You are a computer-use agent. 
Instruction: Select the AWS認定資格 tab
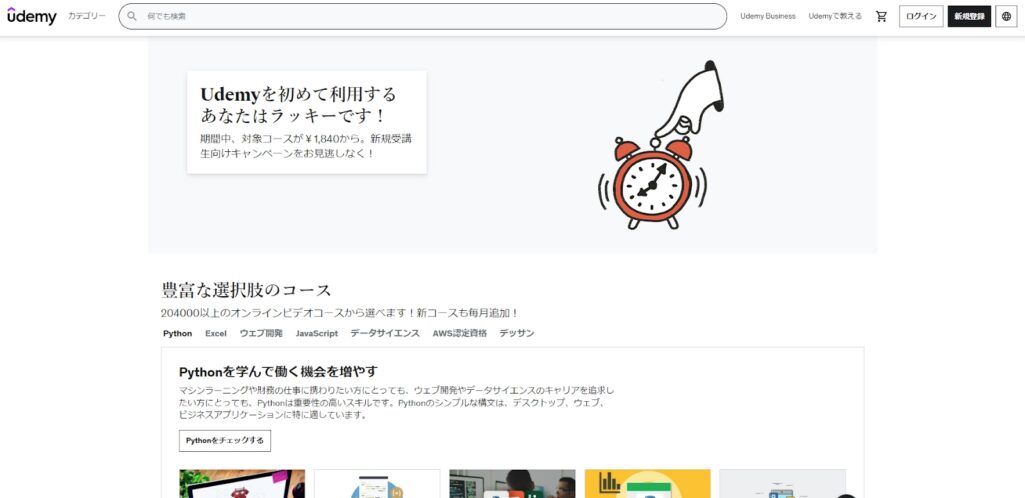point(460,333)
